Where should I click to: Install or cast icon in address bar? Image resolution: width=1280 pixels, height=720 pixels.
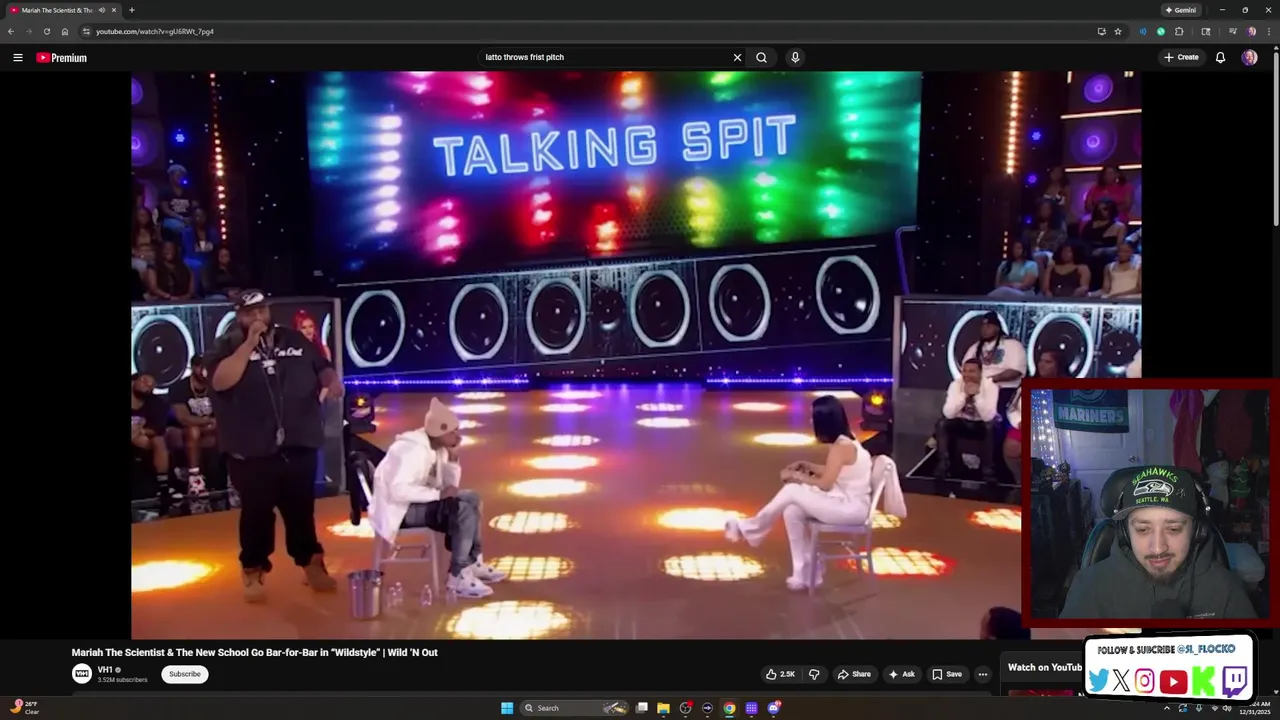click(x=1101, y=31)
